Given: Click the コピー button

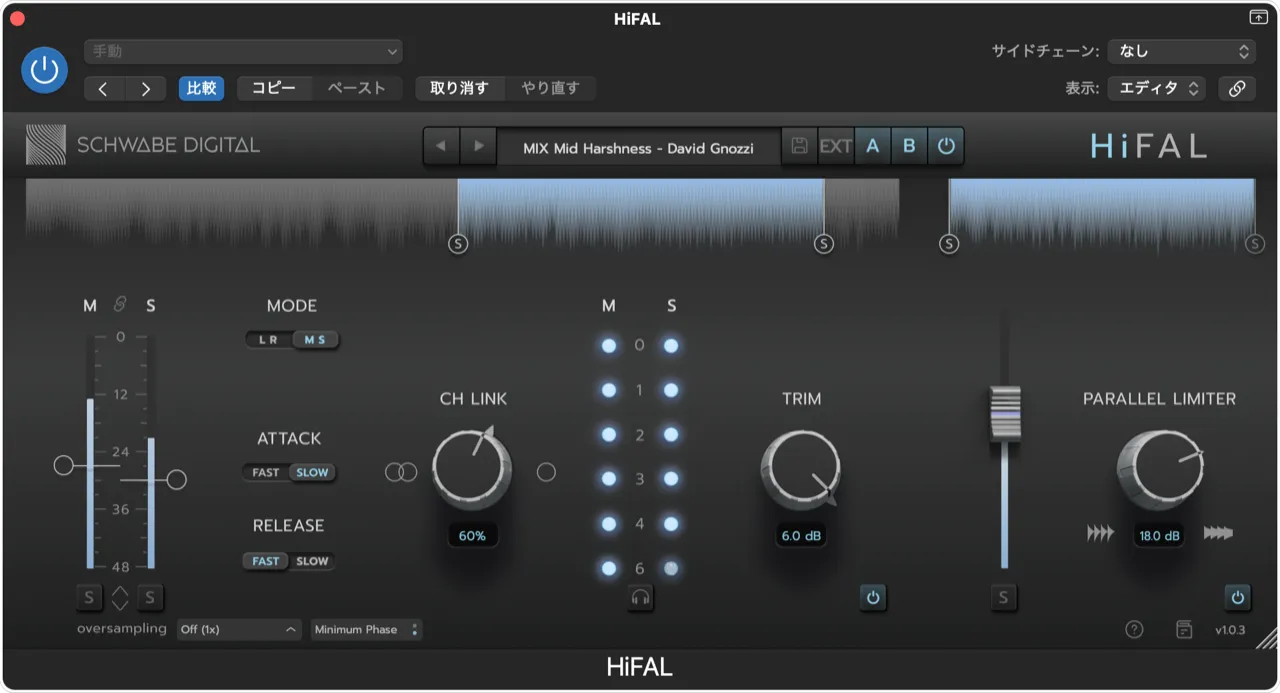Looking at the screenshot, I should pyautogui.click(x=274, y=88).
